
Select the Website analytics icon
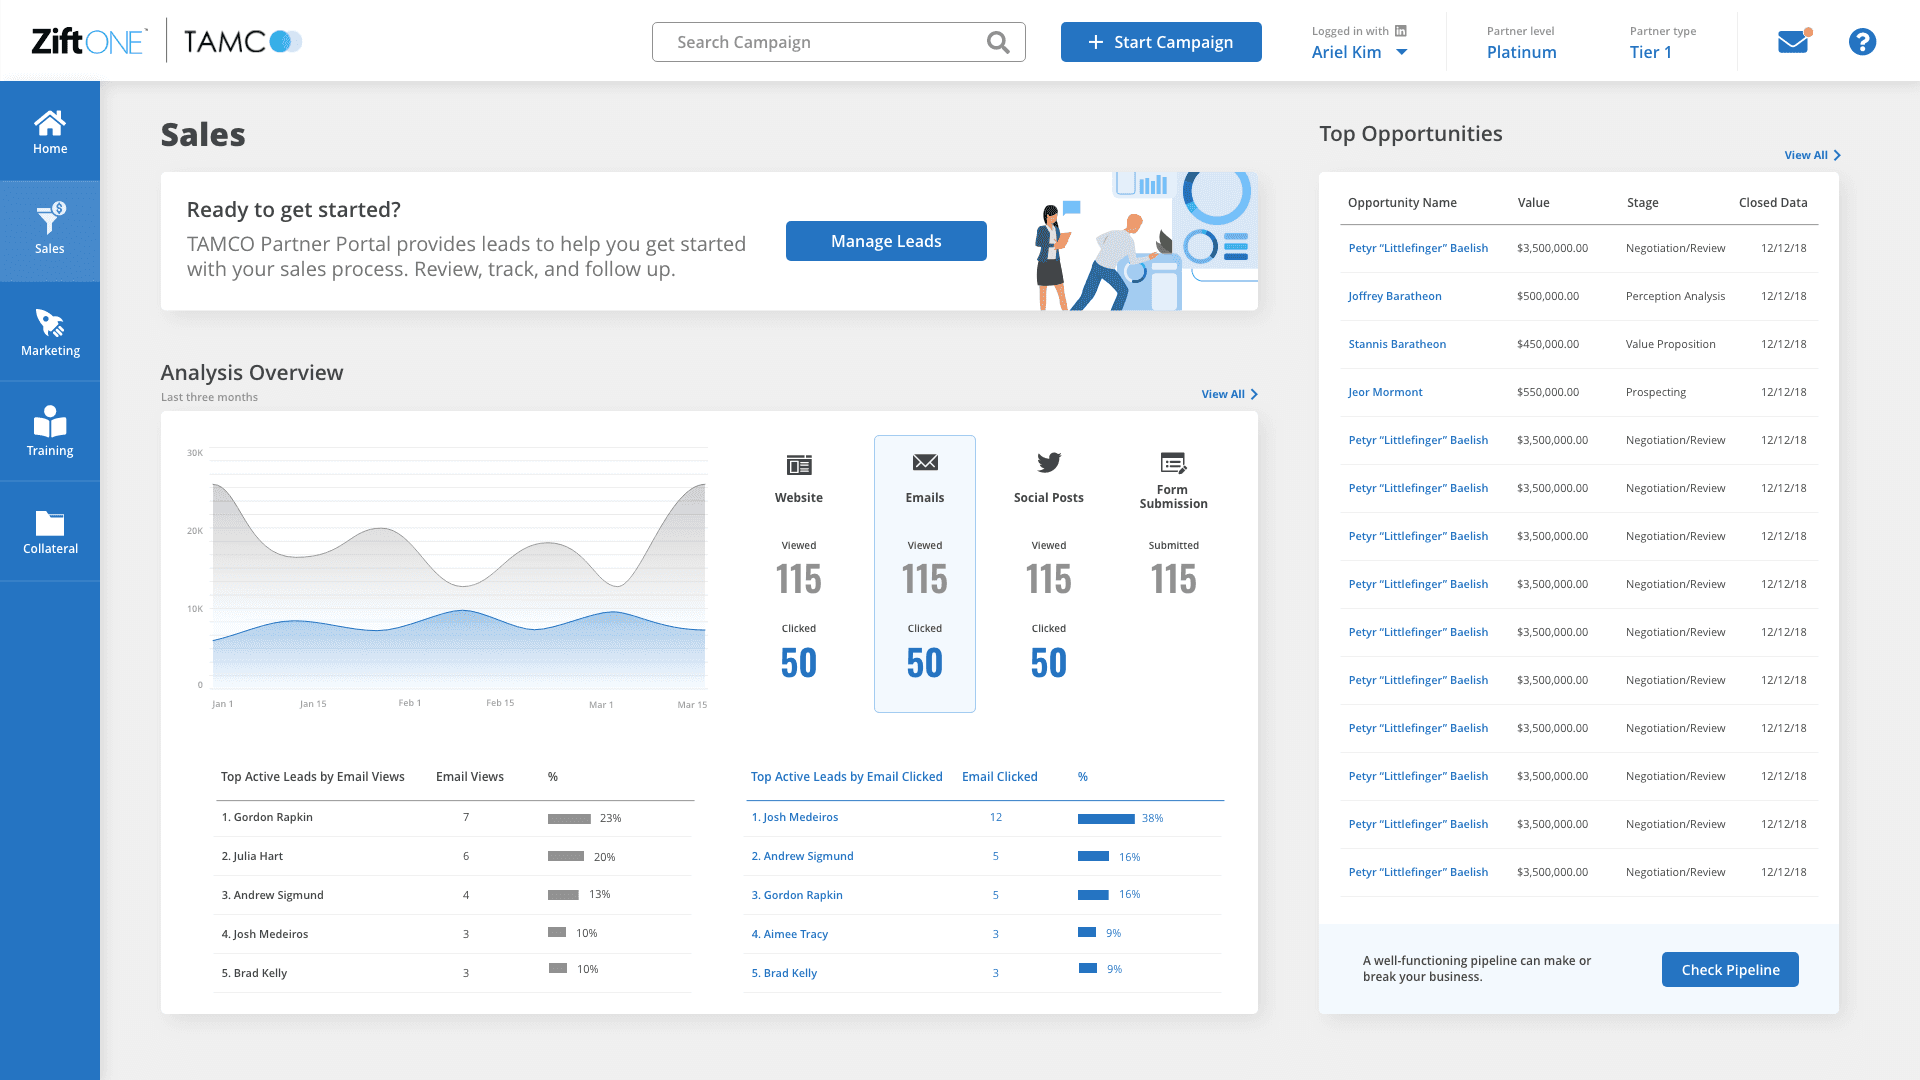pos(798,465)
